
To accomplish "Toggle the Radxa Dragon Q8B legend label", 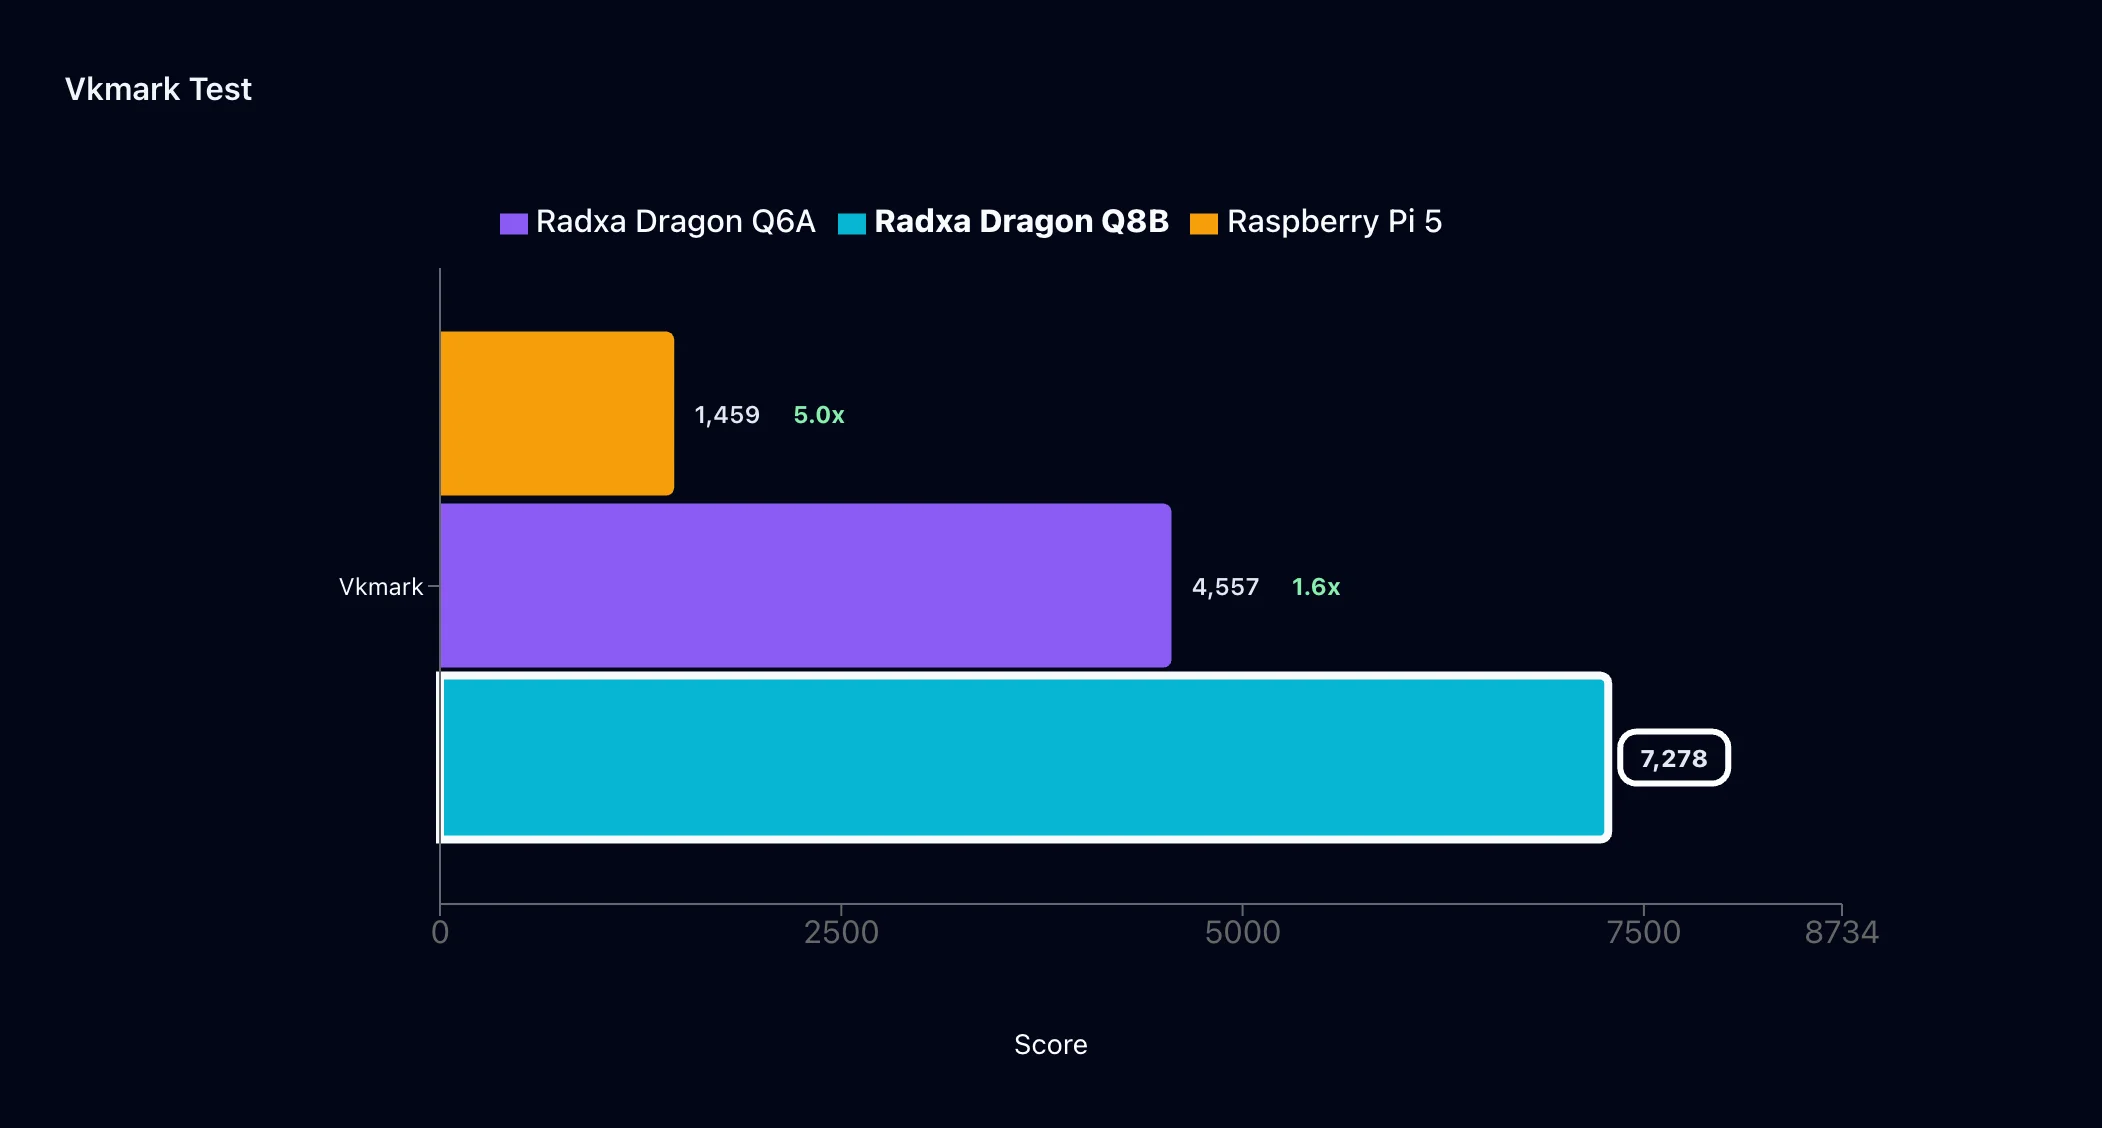I will tap(1022, 221).
